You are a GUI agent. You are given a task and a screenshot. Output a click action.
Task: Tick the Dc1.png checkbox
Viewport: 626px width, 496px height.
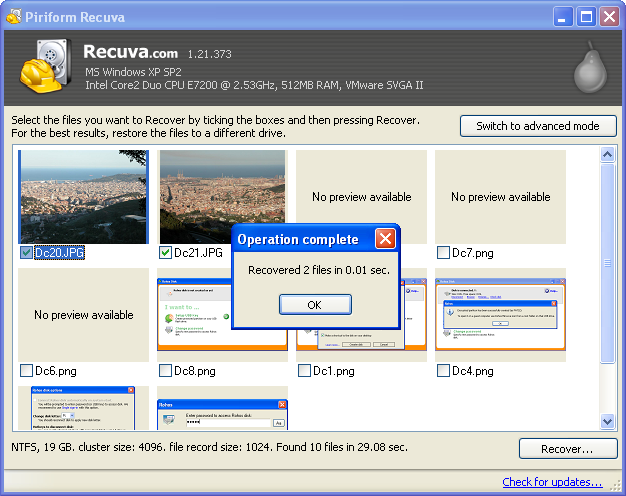[x=304, y=371]
